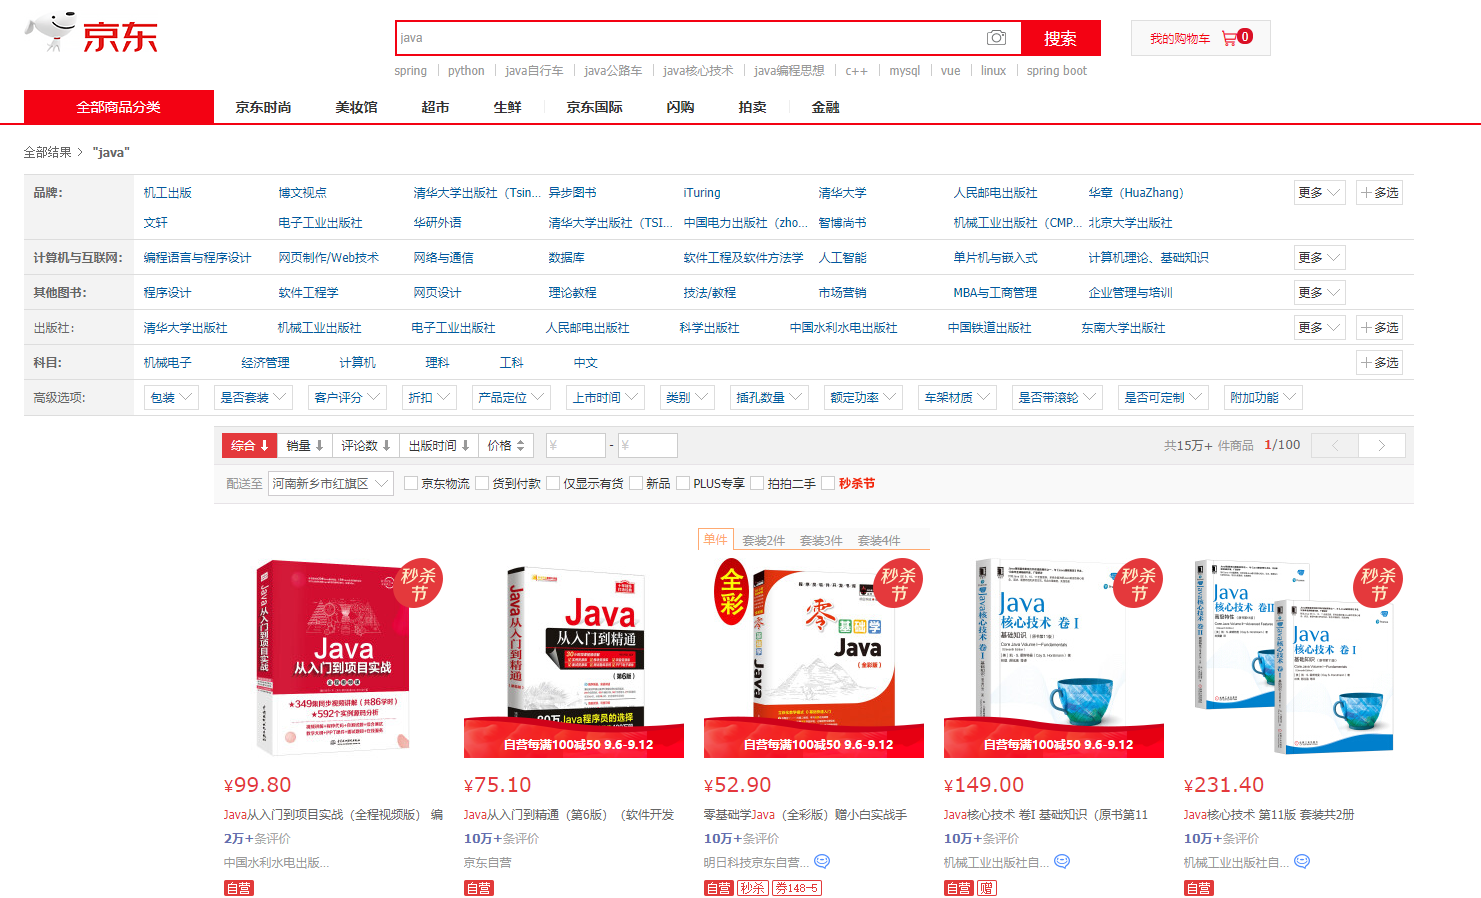Open Java从入门到精通 第6版 book thumbnail
The height and width of the screenshot is (898, 1481).
(574, 658)
